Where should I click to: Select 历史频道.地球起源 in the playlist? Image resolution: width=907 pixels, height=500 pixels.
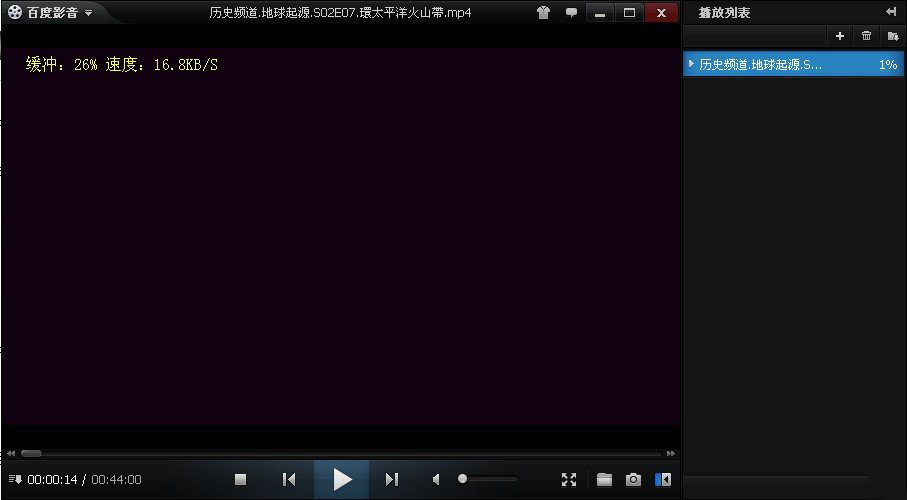pyautogui.click(x=760, y=64)
